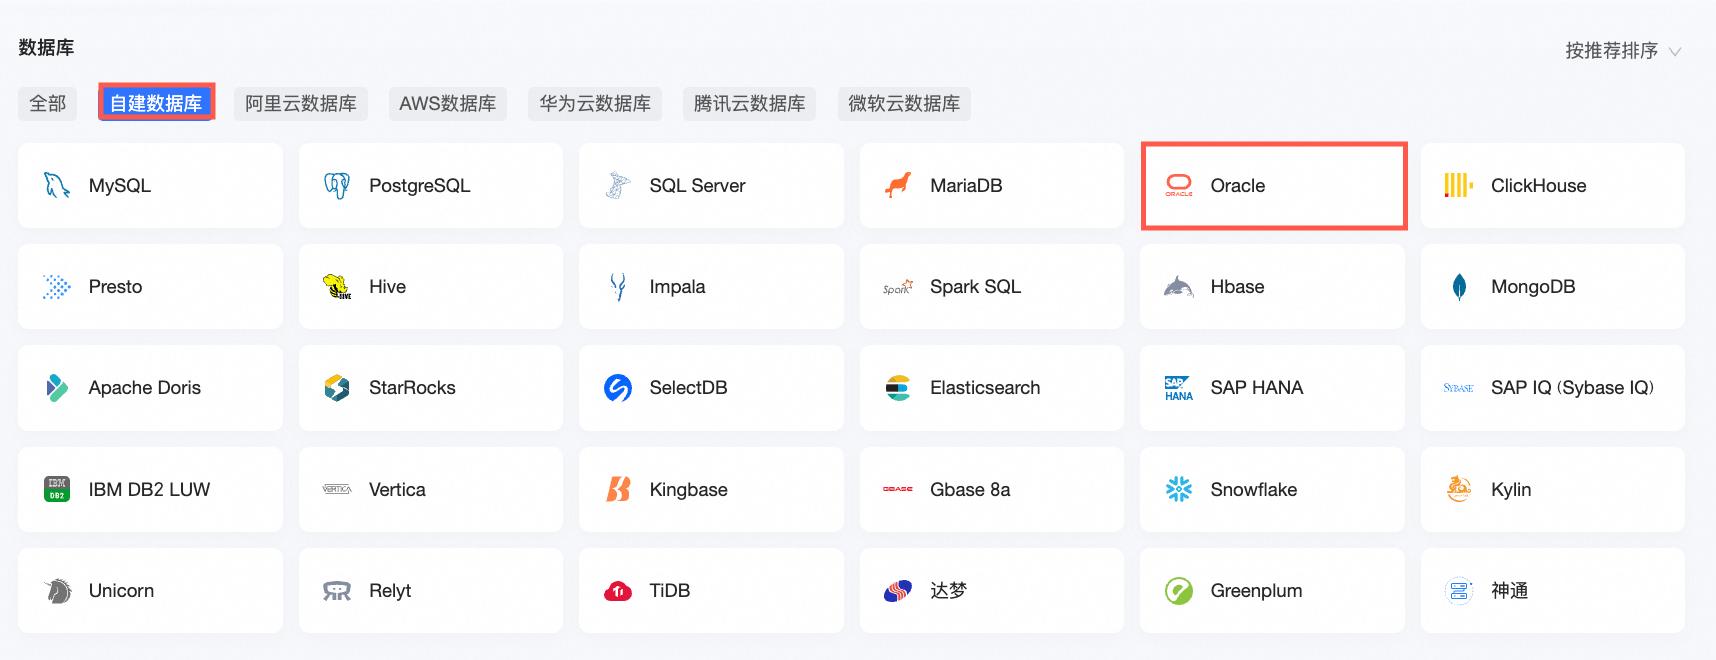The image size is (1716, 660).
Task: Click the SelectDB blue circle icon
Action: [x=618, y=388]
